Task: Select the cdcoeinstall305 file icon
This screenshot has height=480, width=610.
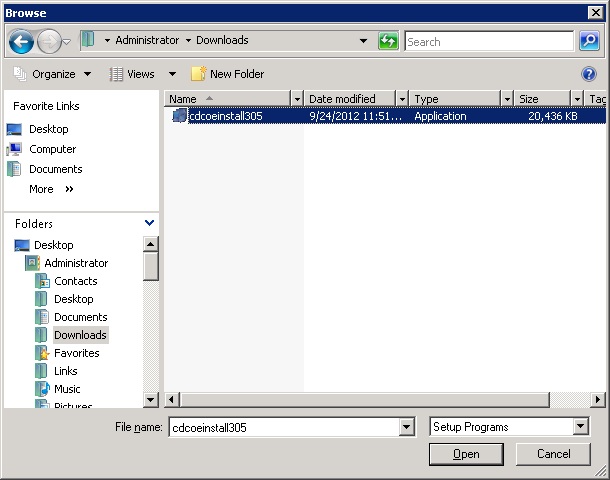Action: tap(179, 116)
